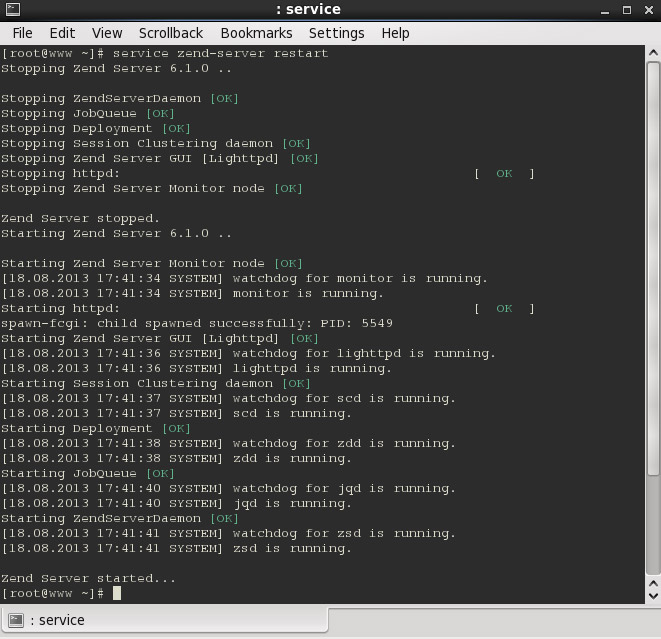Click the cursor block at the last prompt
This screenshot has width=661, height=639.
click(117, 593)
